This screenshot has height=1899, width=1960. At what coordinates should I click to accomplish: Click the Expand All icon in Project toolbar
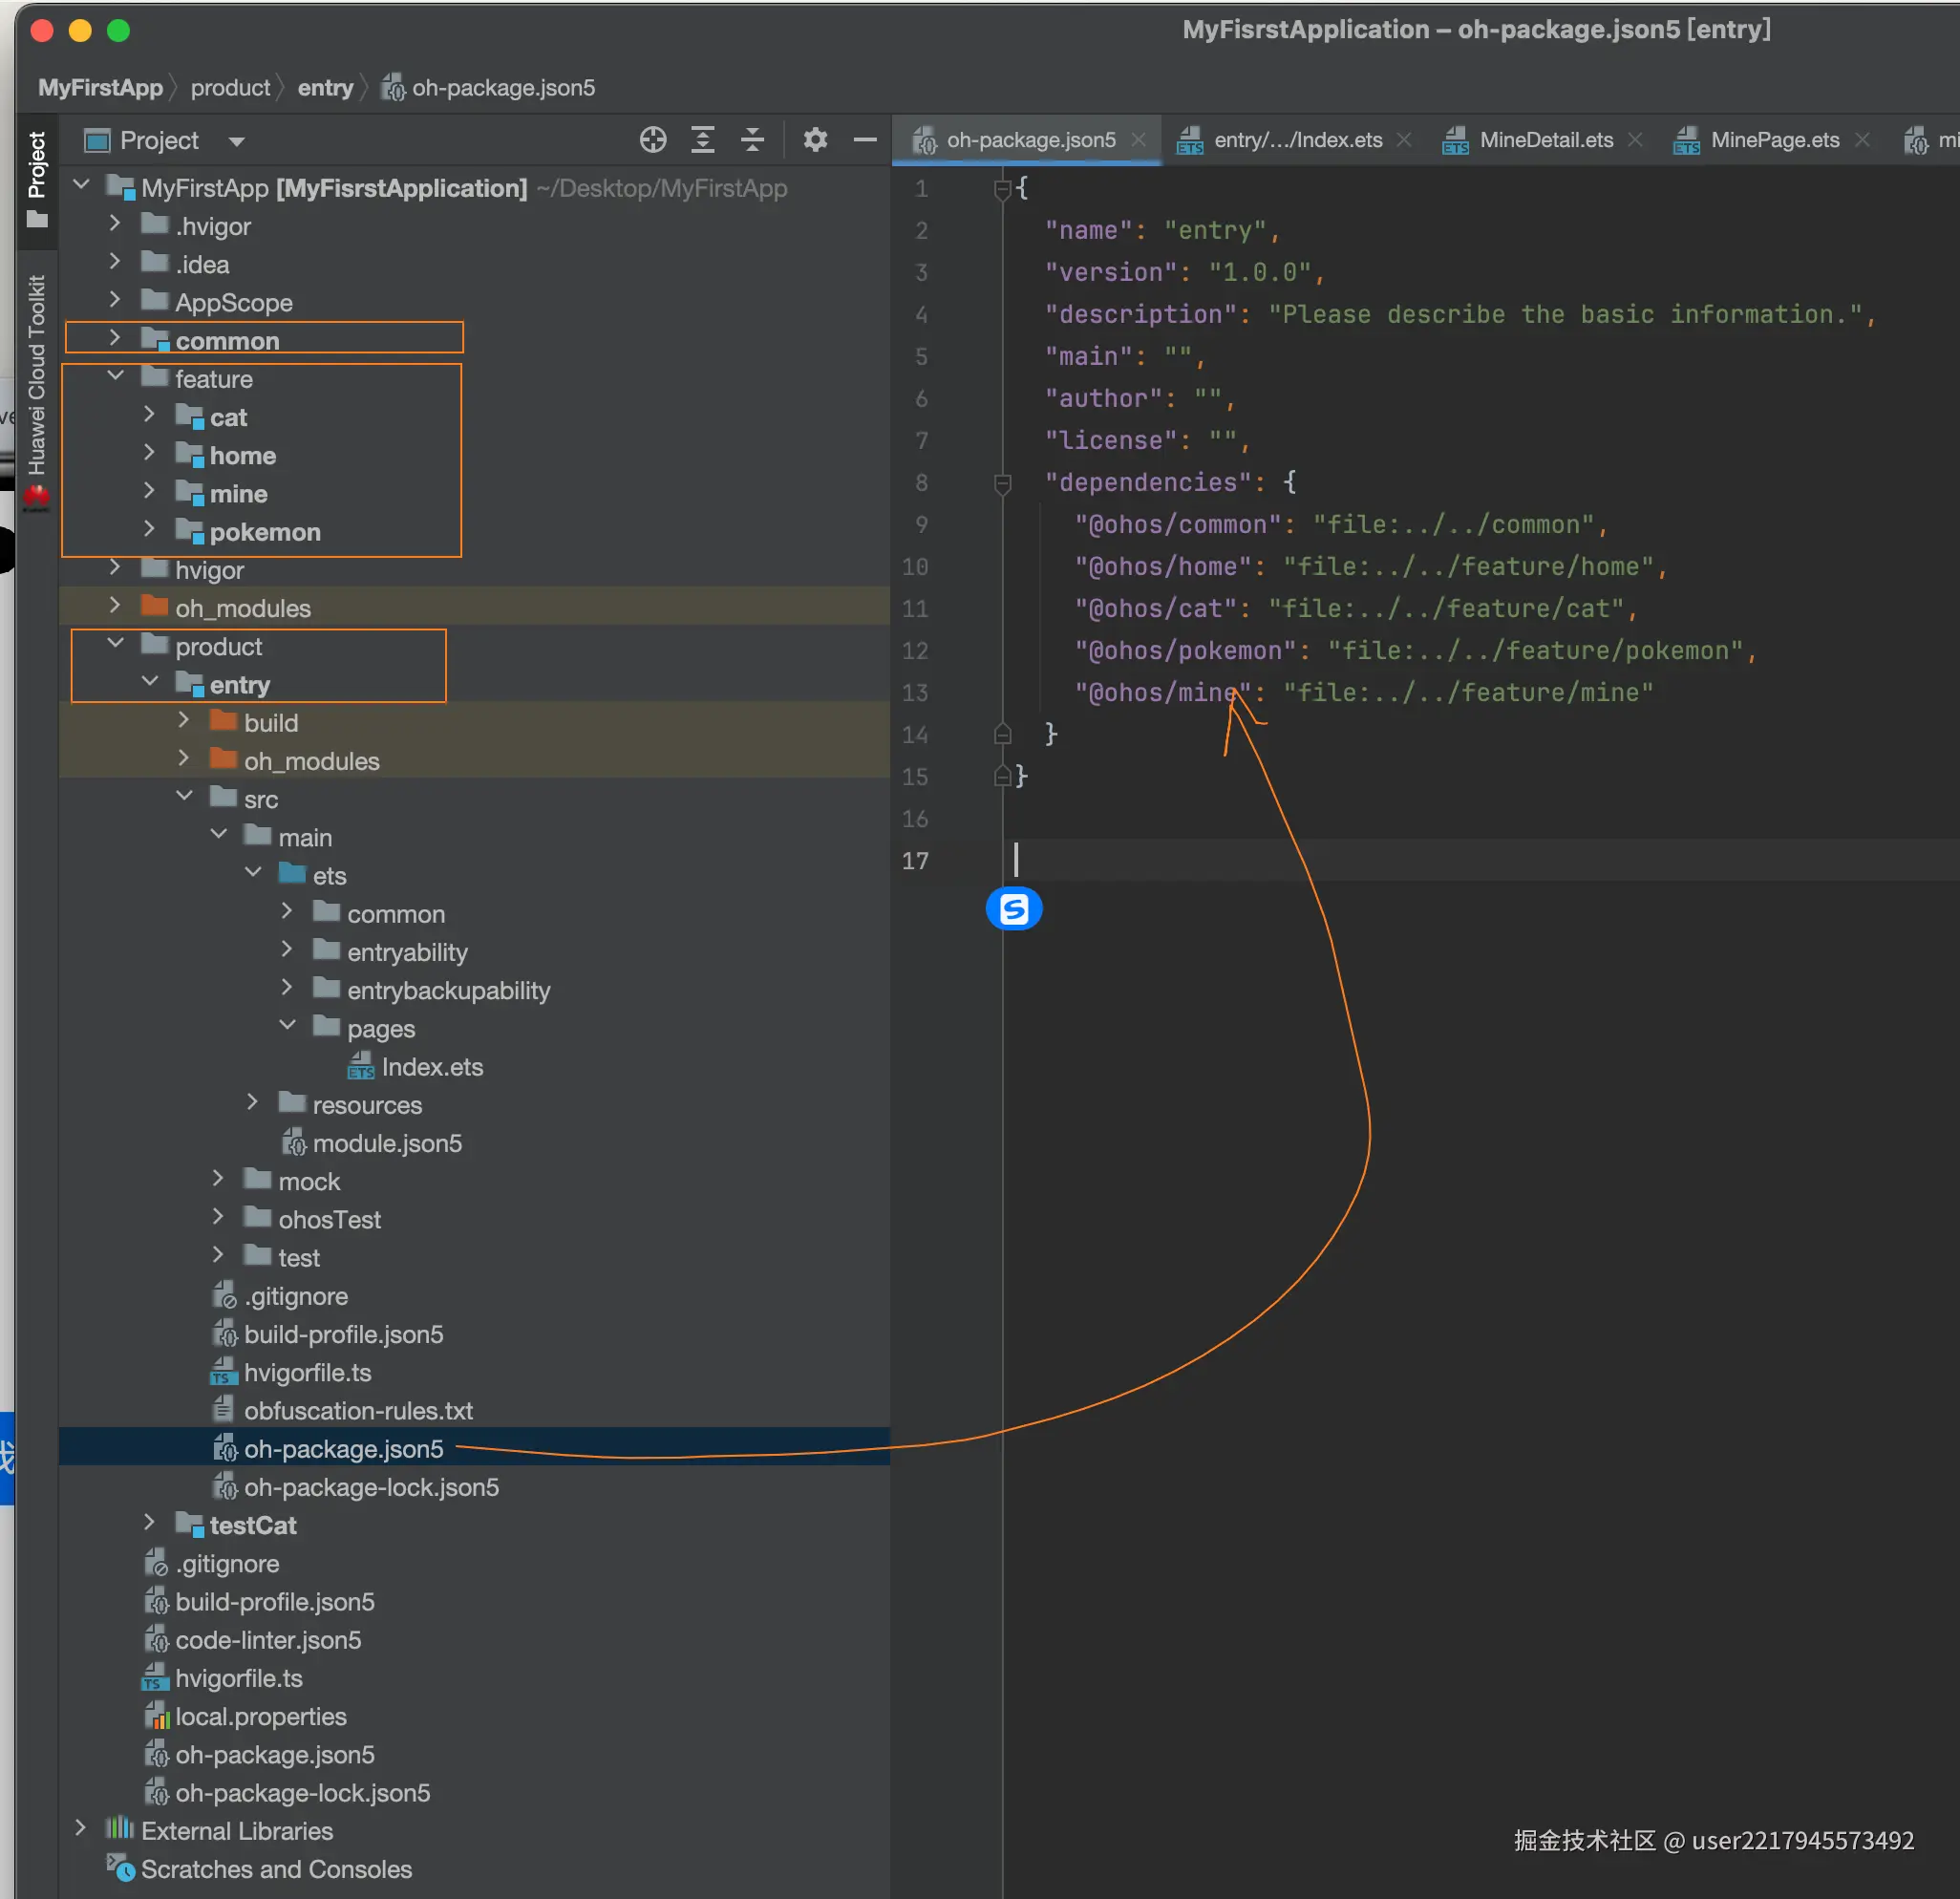click(703, 140)
